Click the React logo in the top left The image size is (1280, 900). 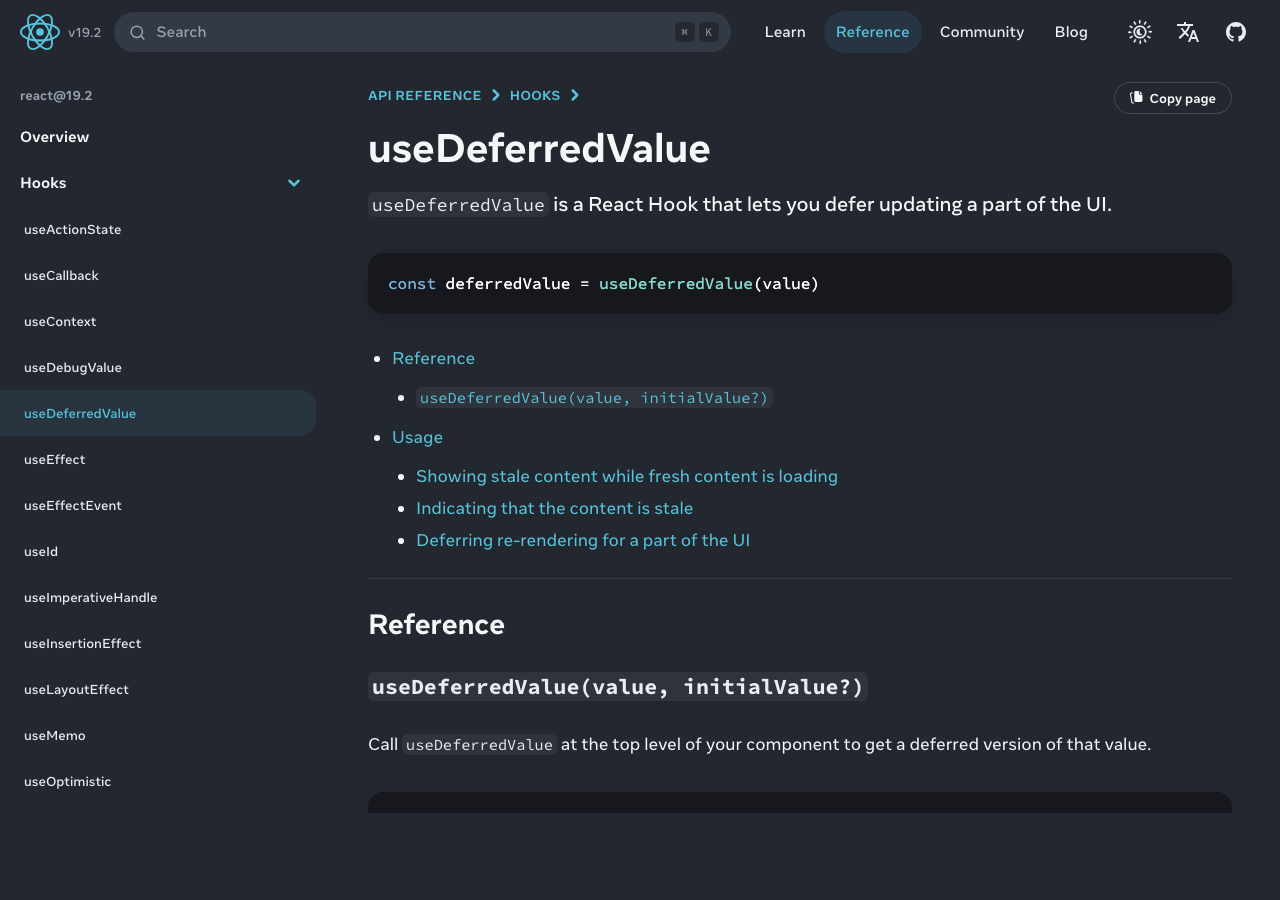40,31
